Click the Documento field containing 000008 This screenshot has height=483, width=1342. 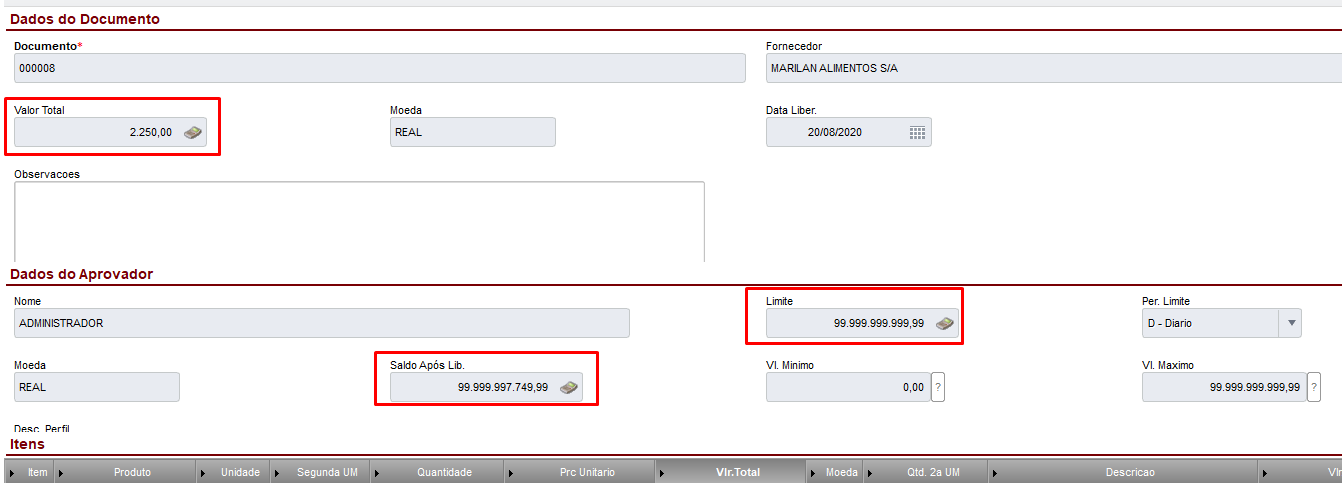coord(380,68)
